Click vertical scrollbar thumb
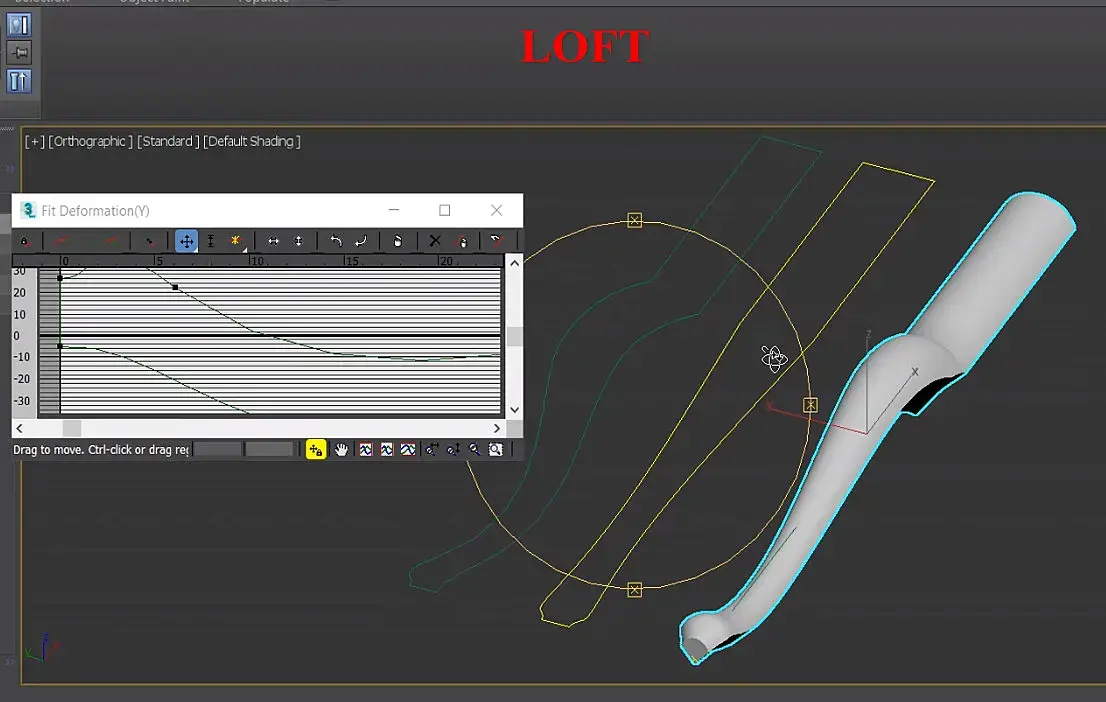1106x702 pixels. tap(515, 336)
